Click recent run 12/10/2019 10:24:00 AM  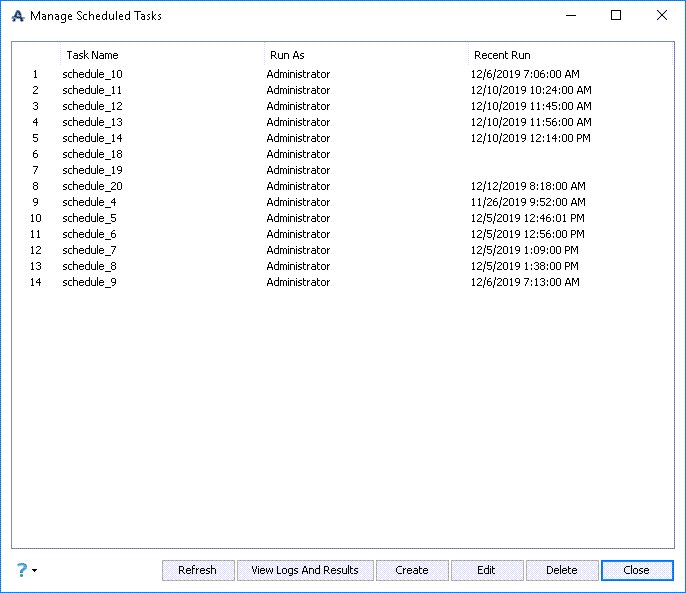pos(531,90)
